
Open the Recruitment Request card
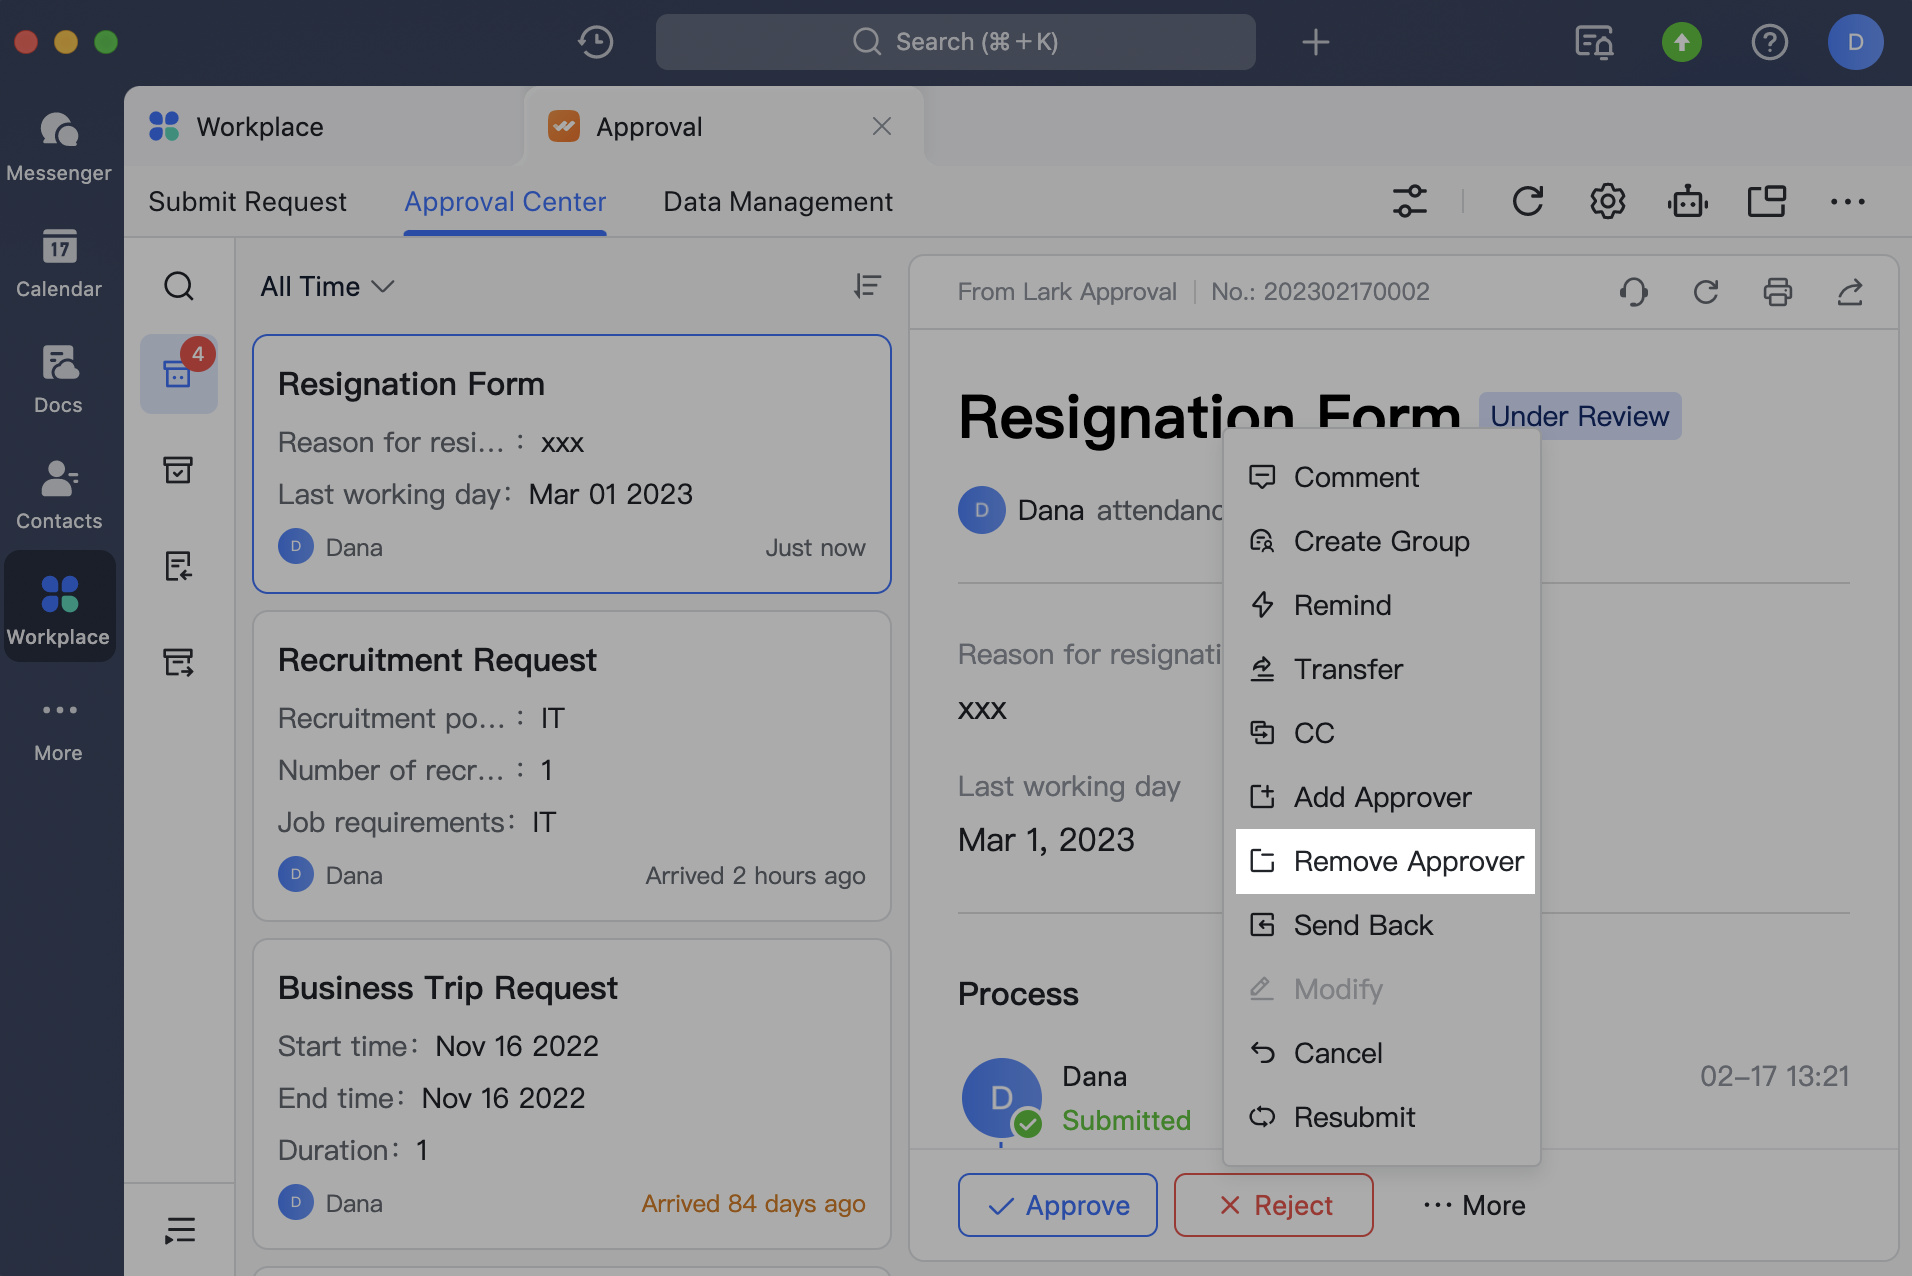[571, 765]
